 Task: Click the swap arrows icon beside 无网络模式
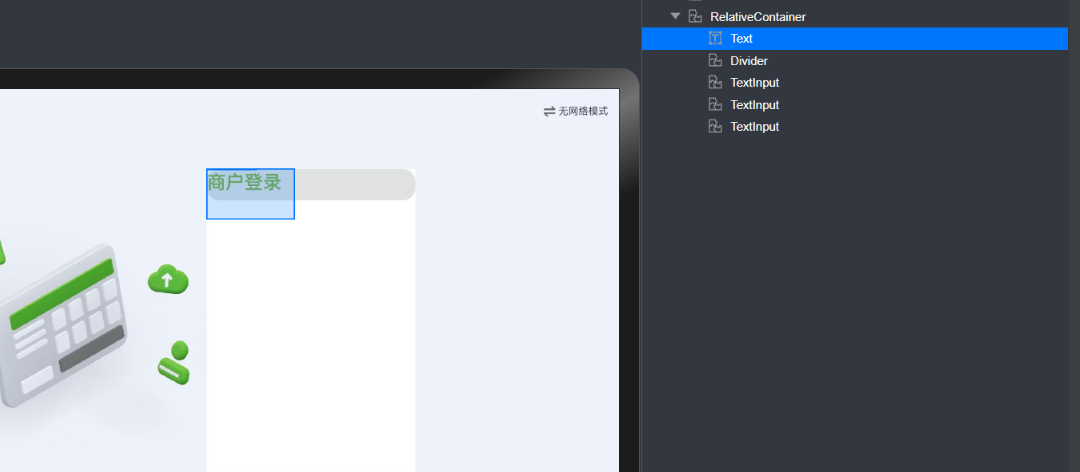(x=549, y=111)
